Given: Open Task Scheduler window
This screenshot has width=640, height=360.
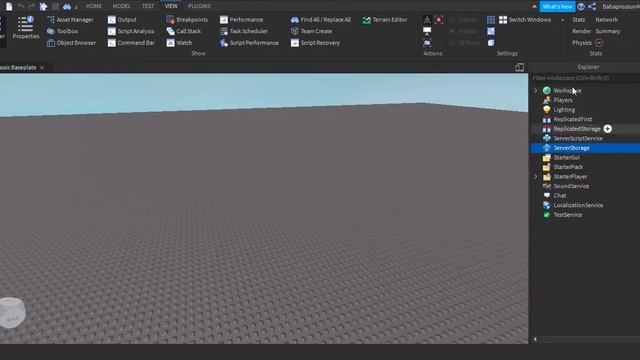Looking at the screenshot, I should (244, 31).
